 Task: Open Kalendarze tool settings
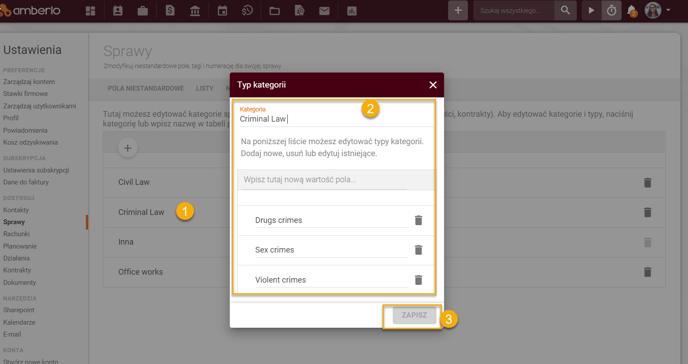(19, 322)
